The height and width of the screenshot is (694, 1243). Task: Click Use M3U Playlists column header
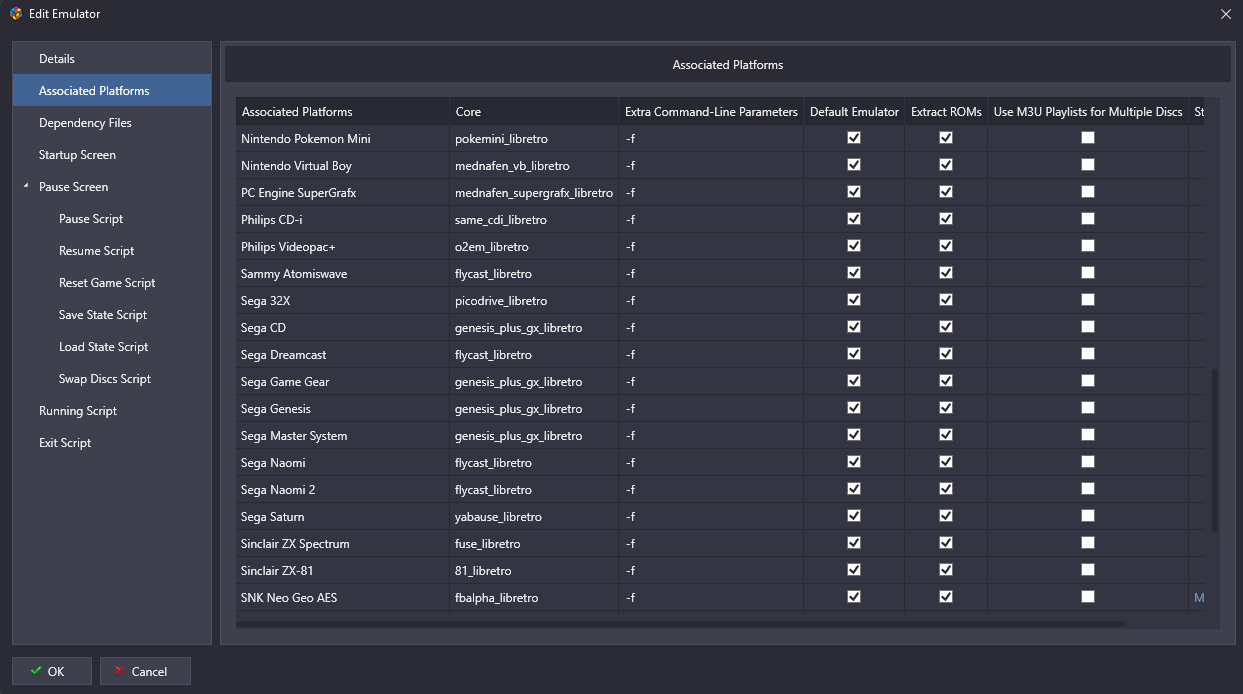1088,112
